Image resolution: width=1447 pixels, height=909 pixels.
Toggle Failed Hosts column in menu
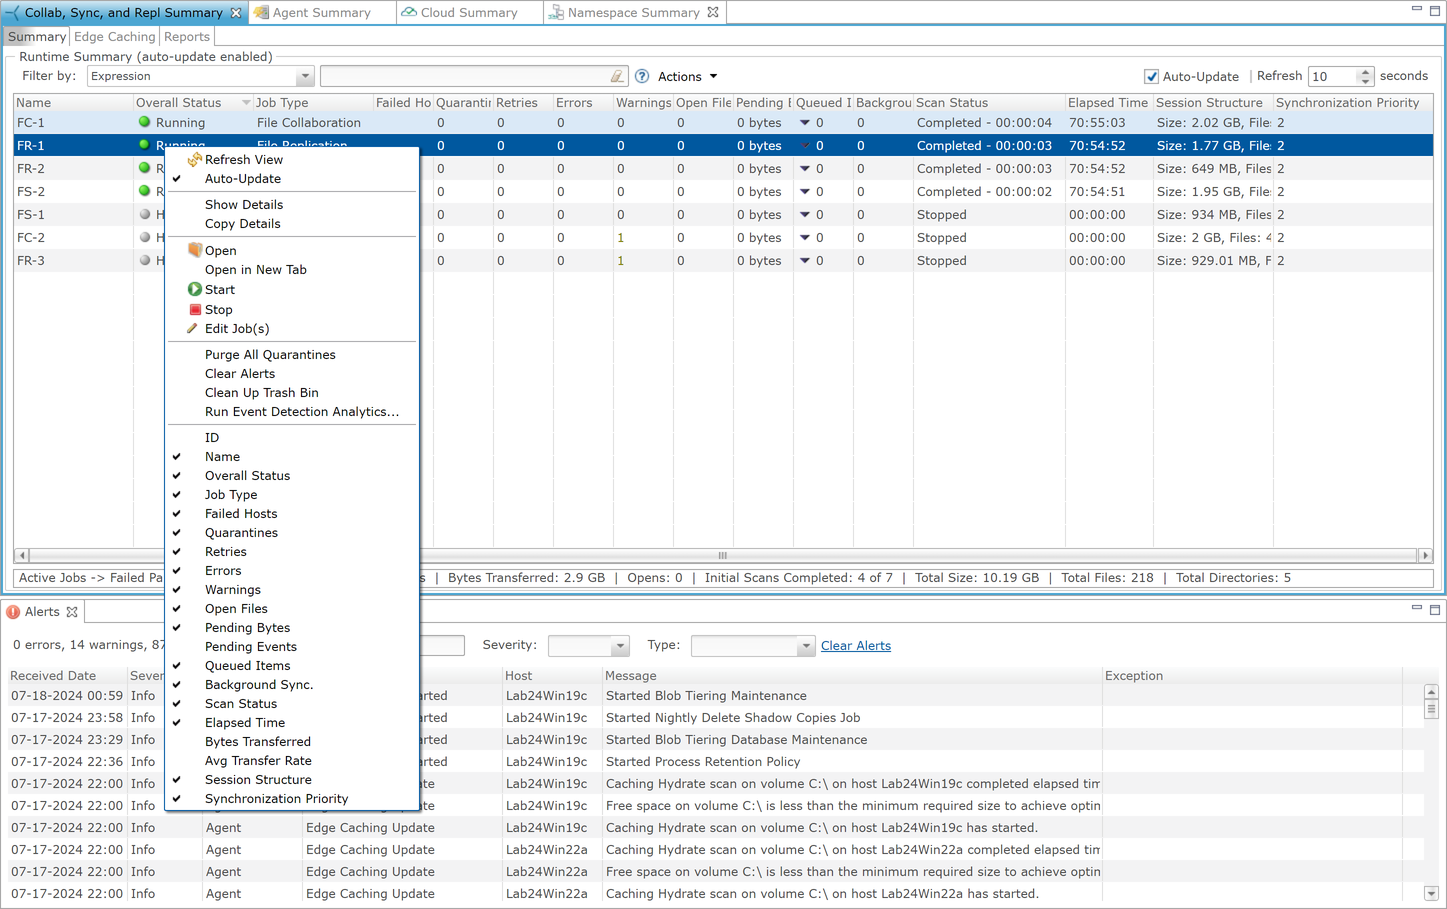pyautogui.click(x=241, y=514)
